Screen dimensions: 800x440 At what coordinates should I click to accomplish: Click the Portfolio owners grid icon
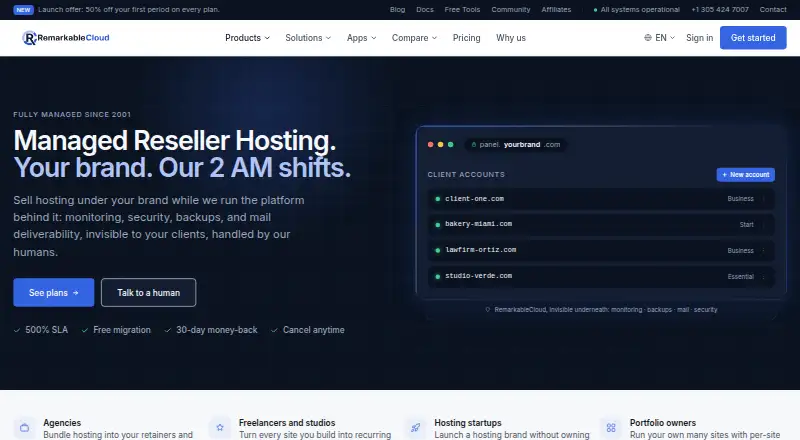tap(611, 428)
